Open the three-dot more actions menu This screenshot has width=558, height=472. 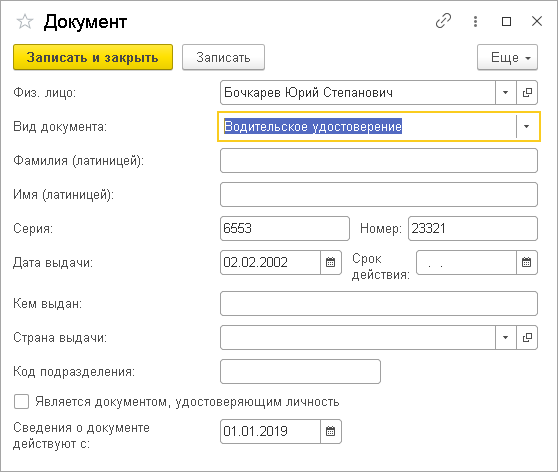pyautogui.click(x=475, y=21)
